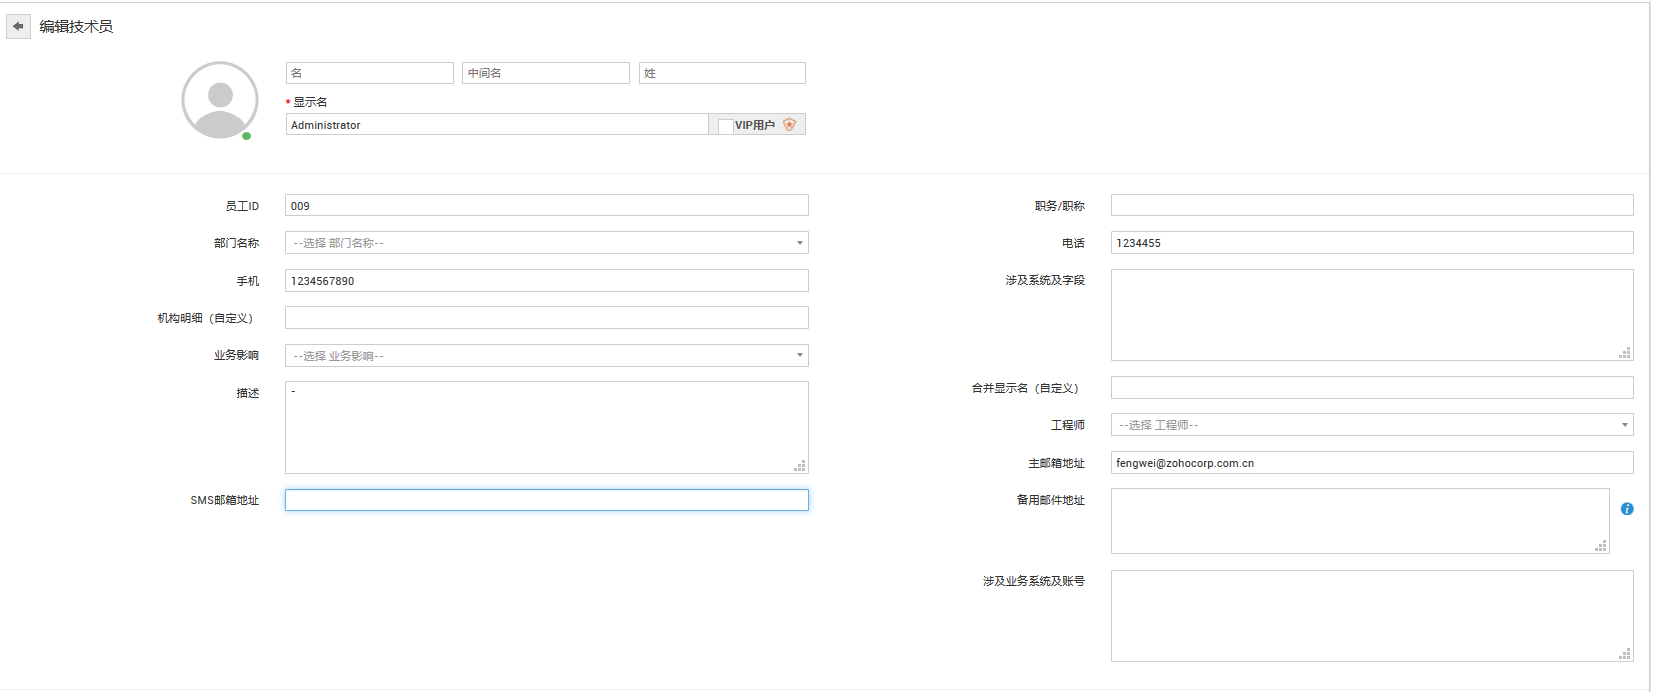Click the description box resize handle
Viewport: 1656px width, 692px height.
(800, 466)
